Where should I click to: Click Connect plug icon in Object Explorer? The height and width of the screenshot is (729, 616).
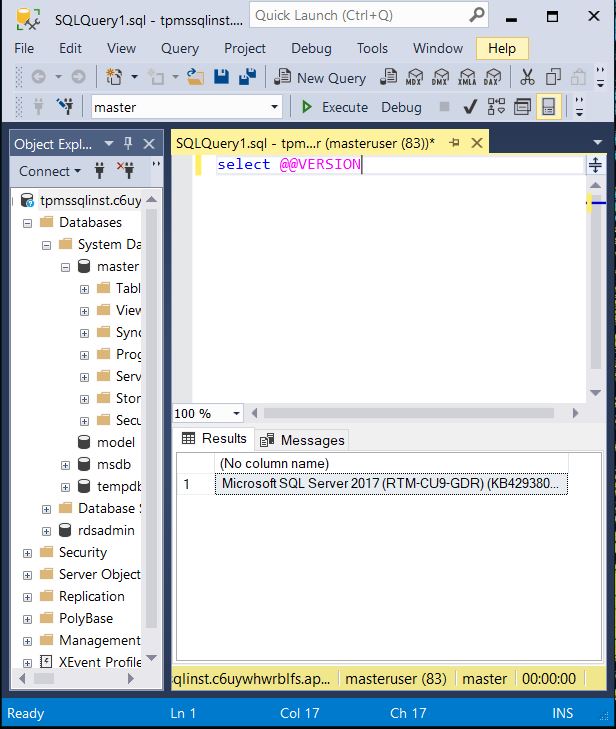coord(99,171)
